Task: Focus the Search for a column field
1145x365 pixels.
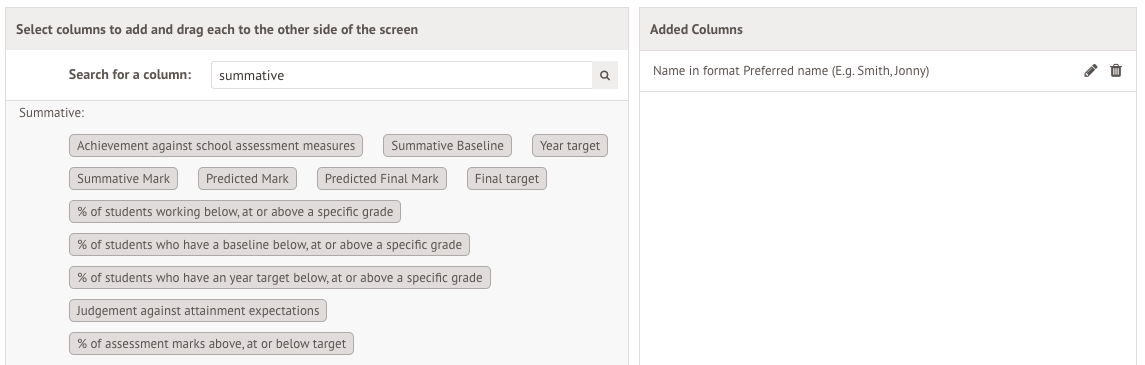Action: pyautogui.click(x=402, y=75)
